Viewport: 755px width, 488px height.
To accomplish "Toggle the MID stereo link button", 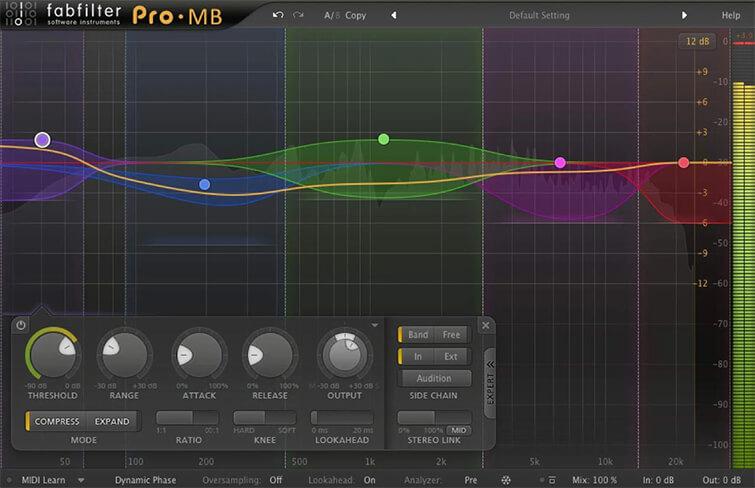I will 458,430.
